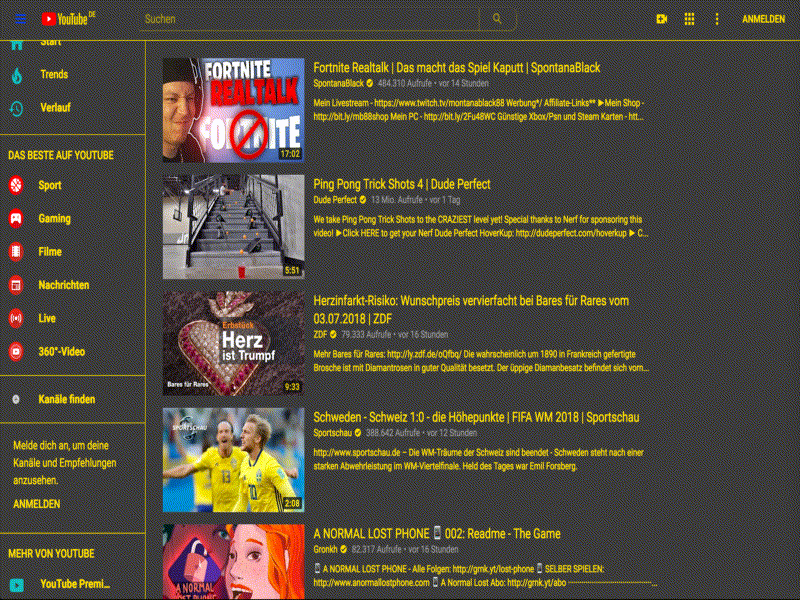Click the 9:33 duration badge
The width and height of the screenshot is (800, 600).
pos(292,387)
